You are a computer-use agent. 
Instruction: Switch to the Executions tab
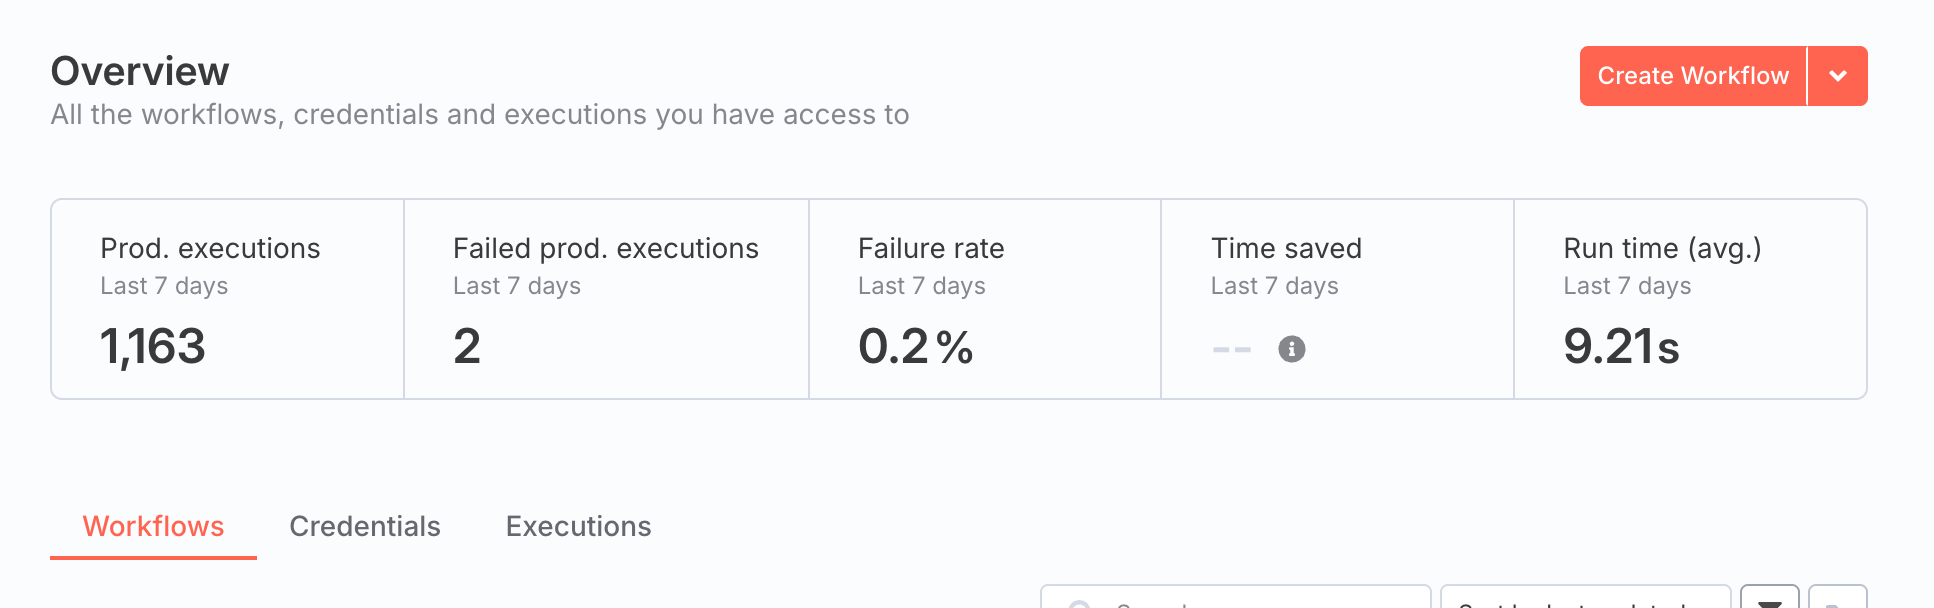coord(579,526)
